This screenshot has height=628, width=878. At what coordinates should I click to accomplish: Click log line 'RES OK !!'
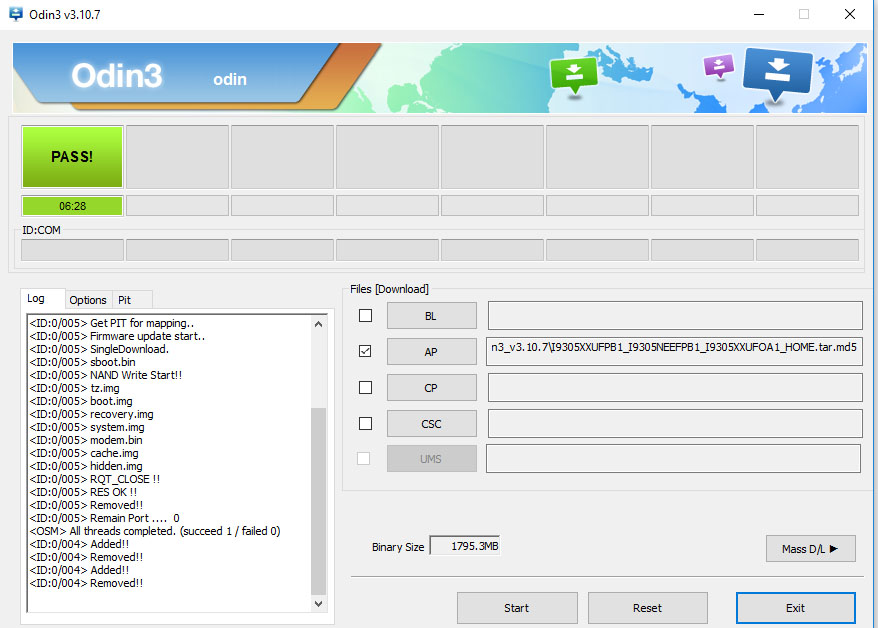tap(83, 492)
